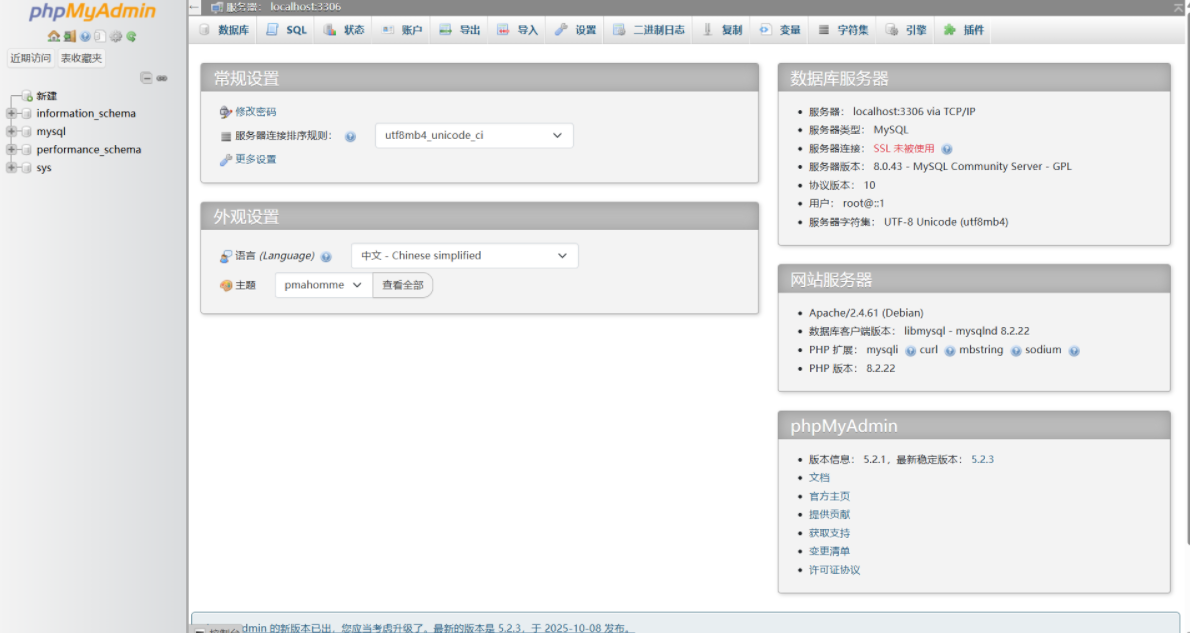Open the 二进制日志 tab
This screenshot has width=1190, height=633.
(649, 30)
